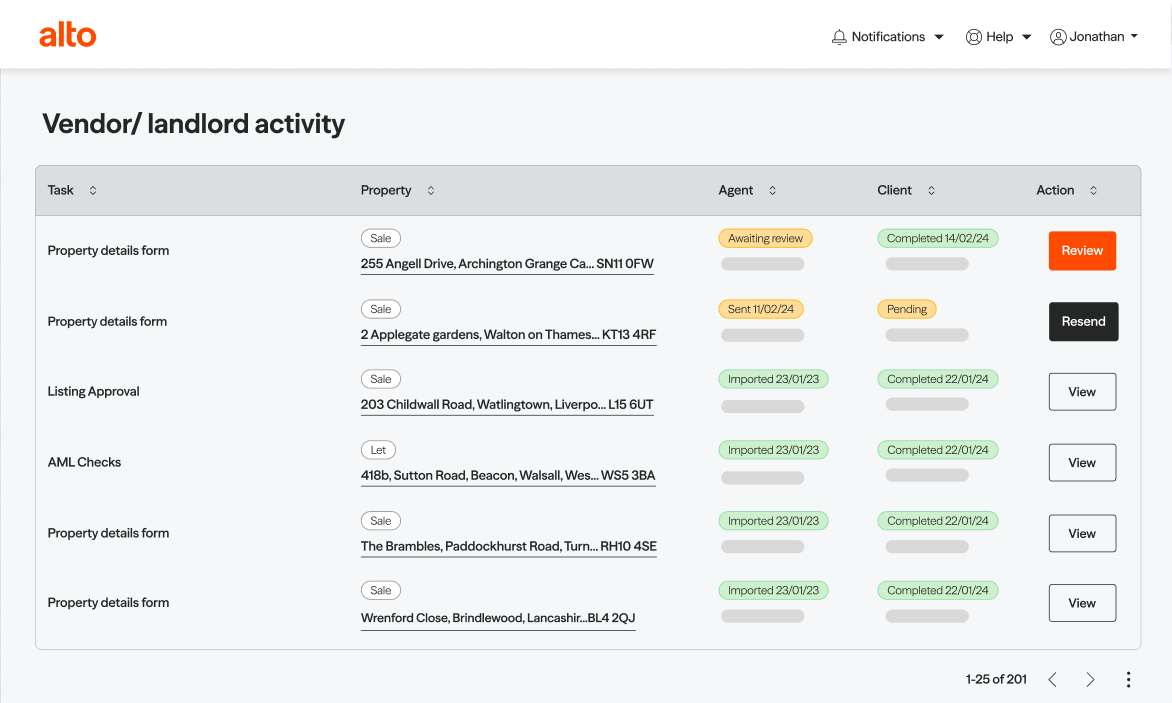The width and height of the screenshot is (1172, 703).
Task: Sort table by Agent column
Action: (772, 190)
